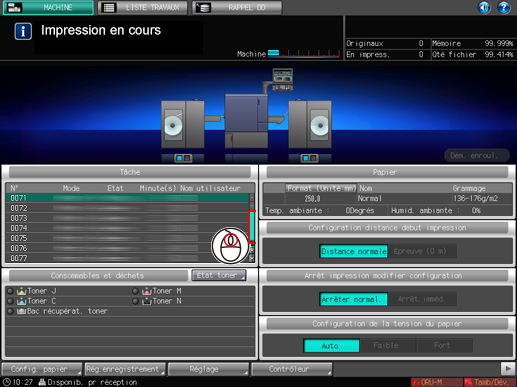Open the Réglage menu
517x387 pixels.
click(208, 369)
